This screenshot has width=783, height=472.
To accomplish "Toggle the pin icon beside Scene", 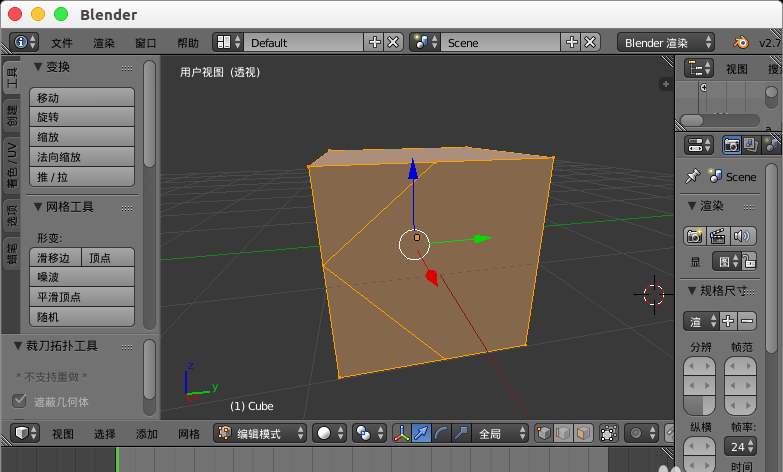I will [x=693, y=176].
